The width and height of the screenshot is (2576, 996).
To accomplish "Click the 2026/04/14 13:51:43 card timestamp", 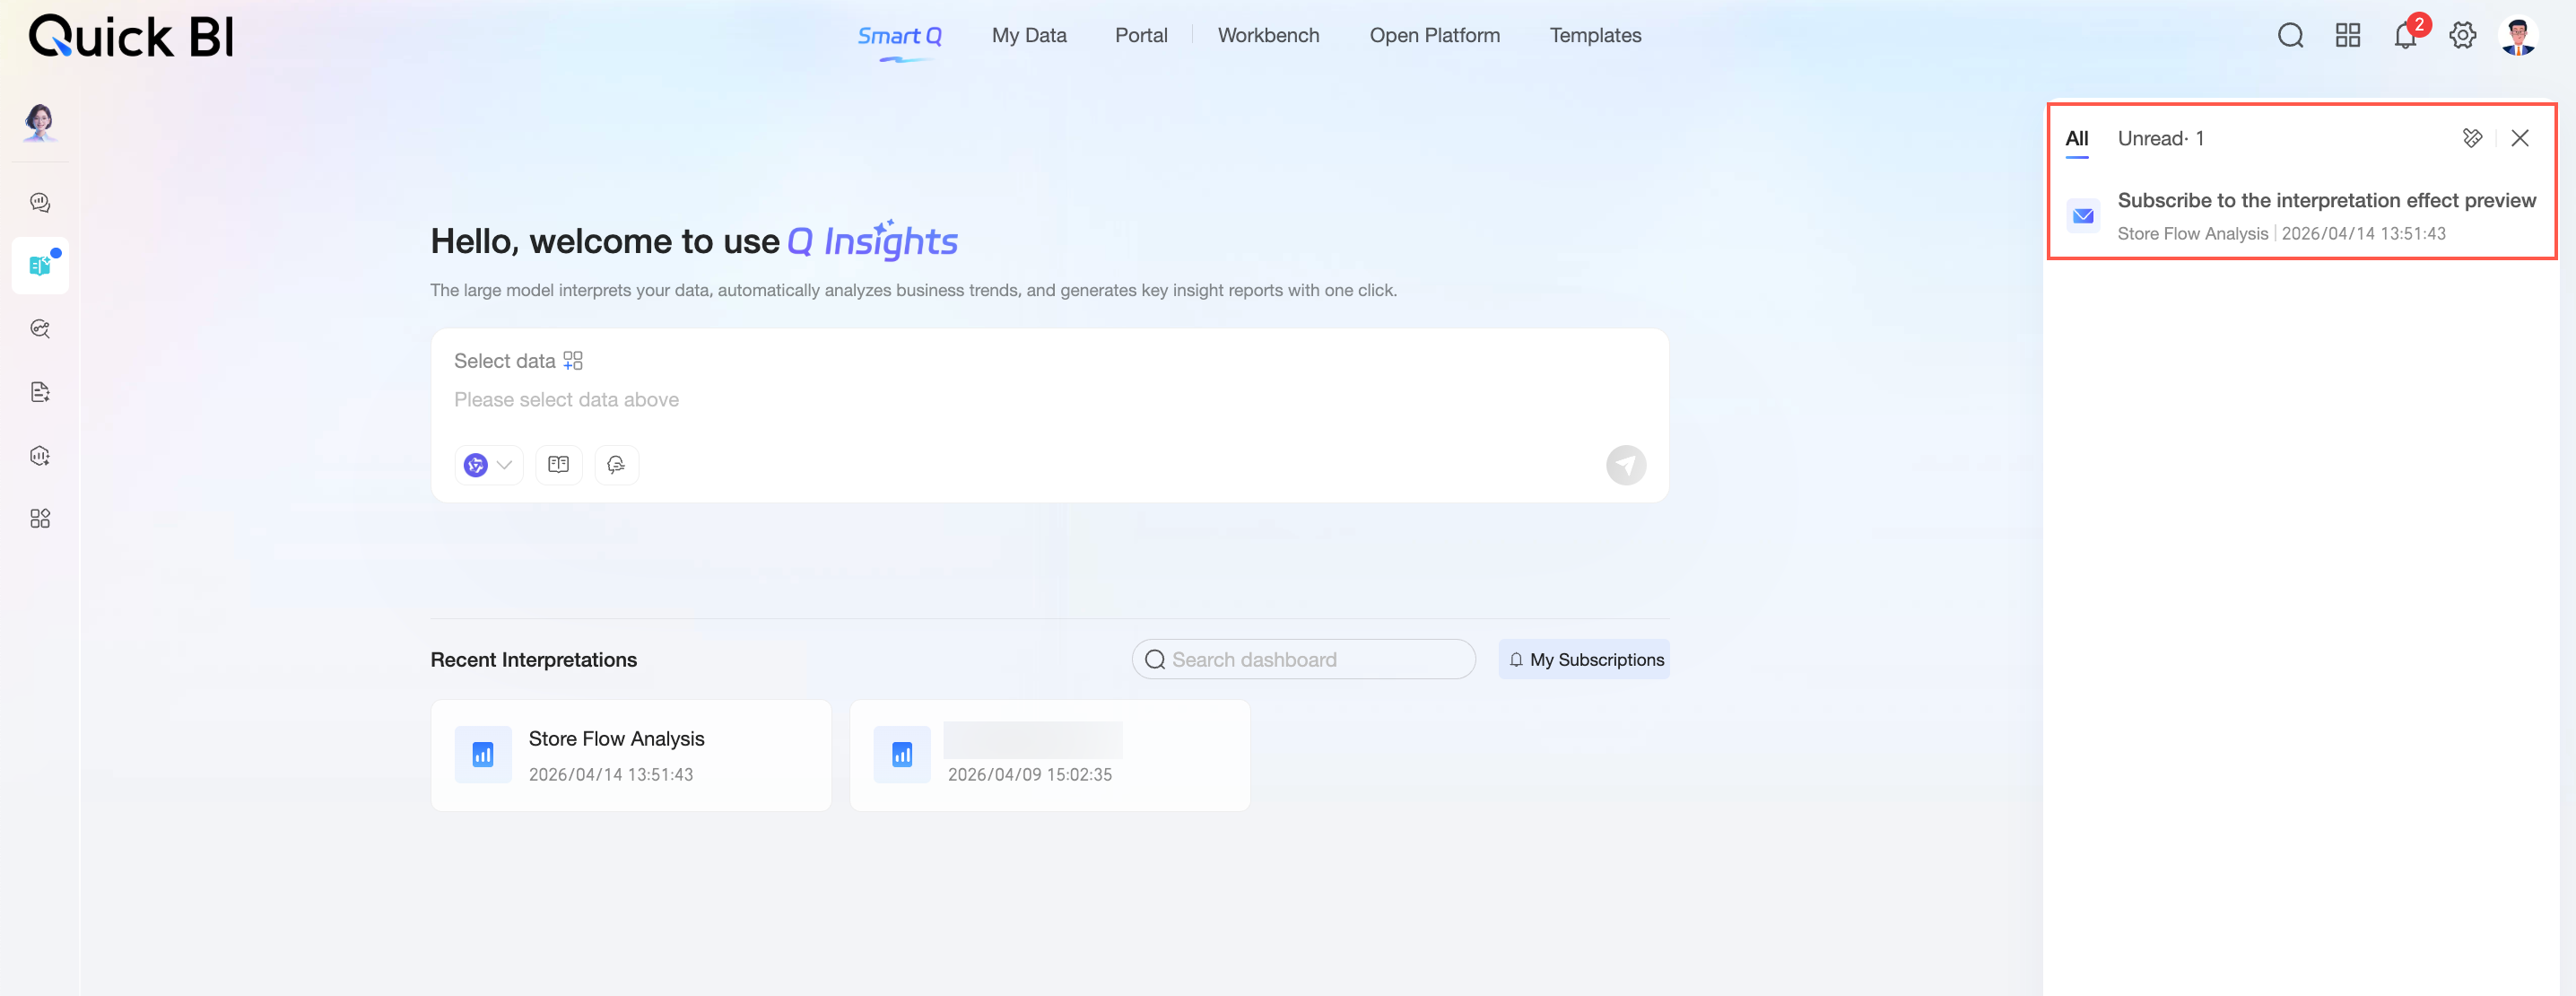I will point(610,774).
